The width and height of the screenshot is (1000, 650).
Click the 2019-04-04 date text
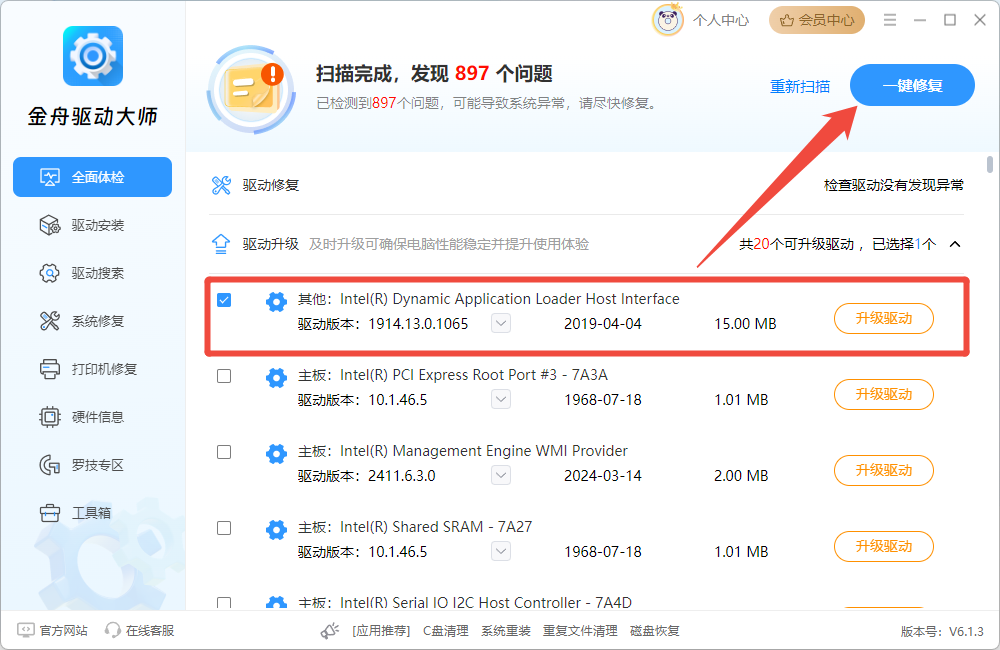[603, 324]
